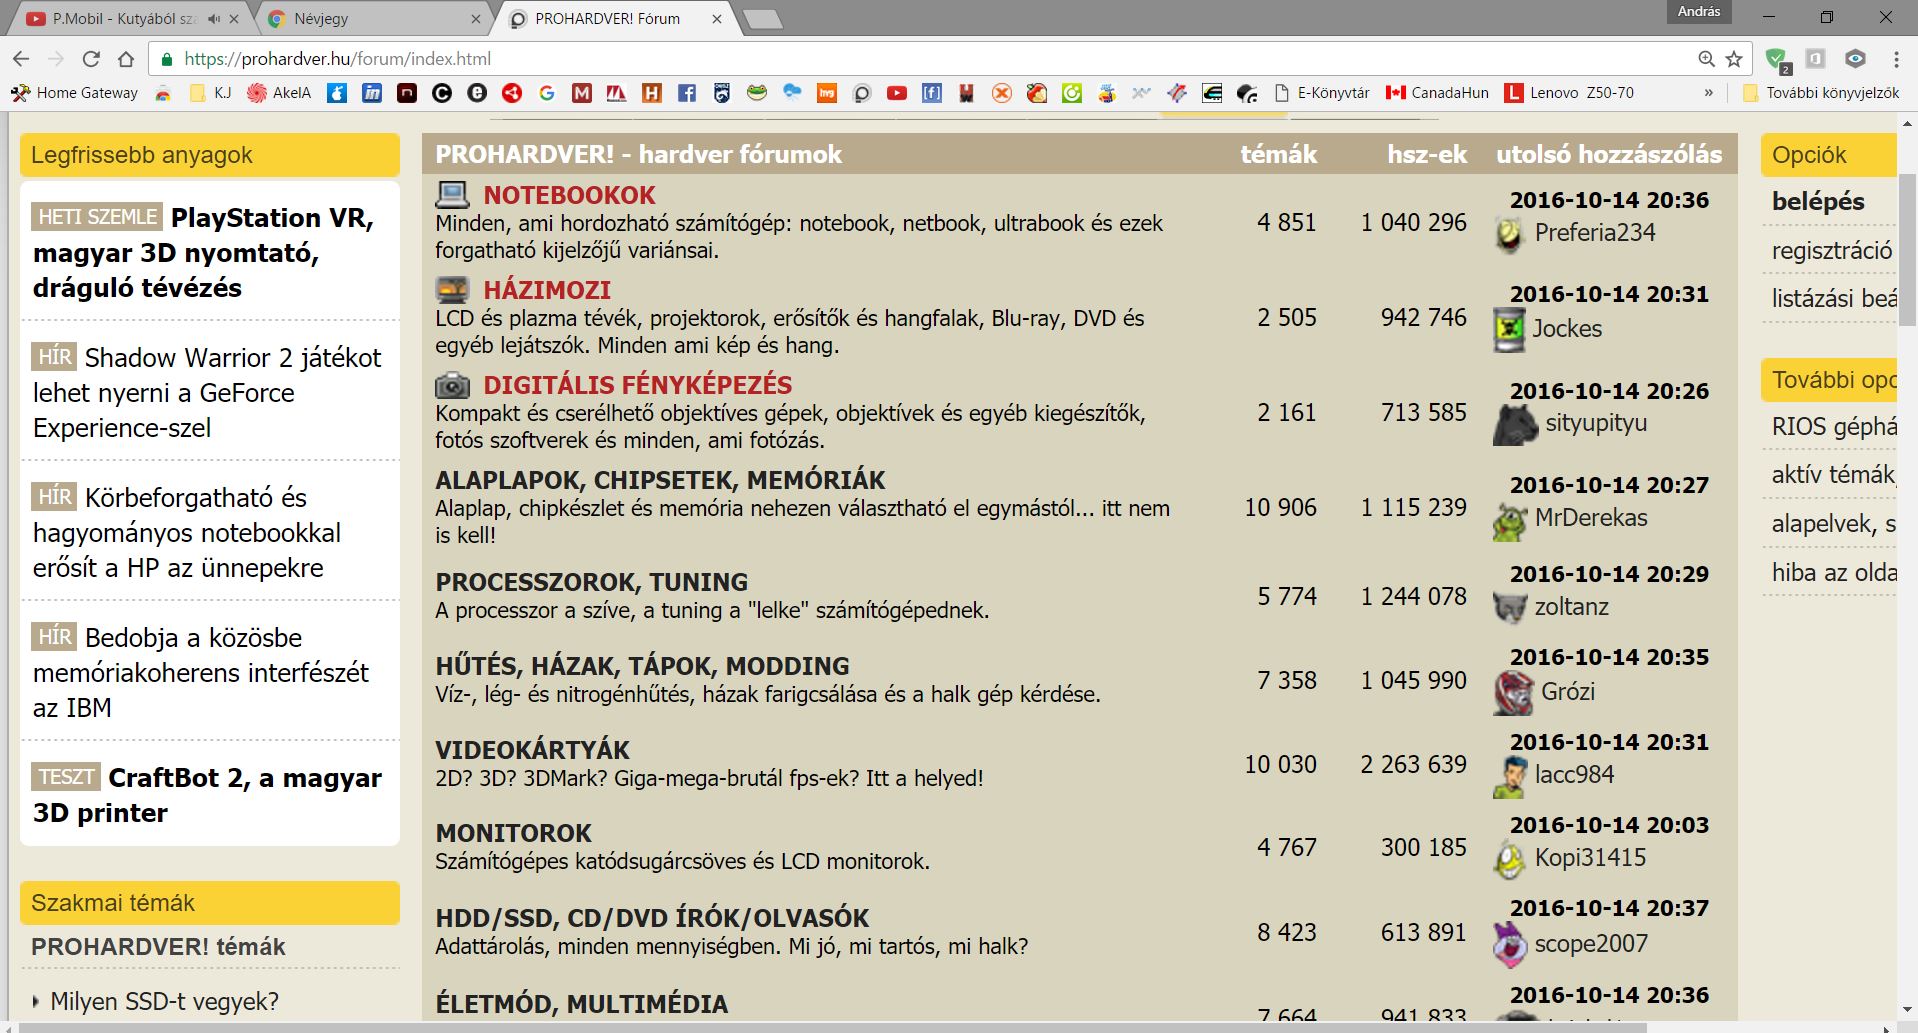Screen dimensions: 1918x1033
Task: Open the HŰTÉS, HÁZAK, TÁPOK, MODDING forum
Action: coord(642,666)
